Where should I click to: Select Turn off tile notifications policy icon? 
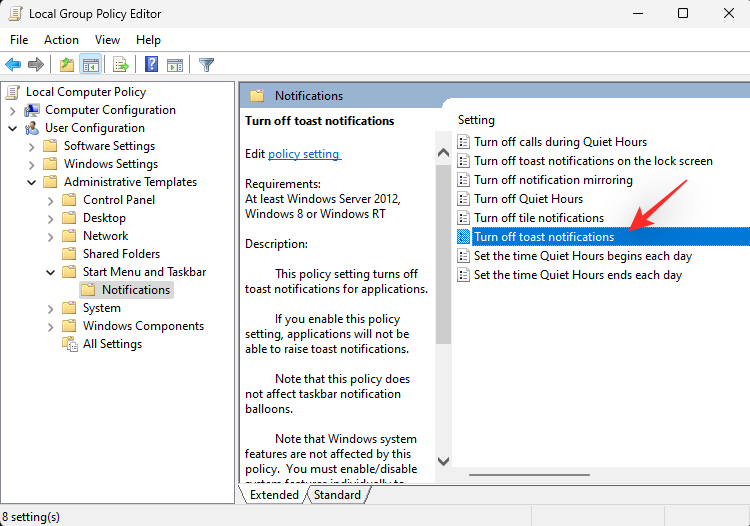click(x=463, y=218)
